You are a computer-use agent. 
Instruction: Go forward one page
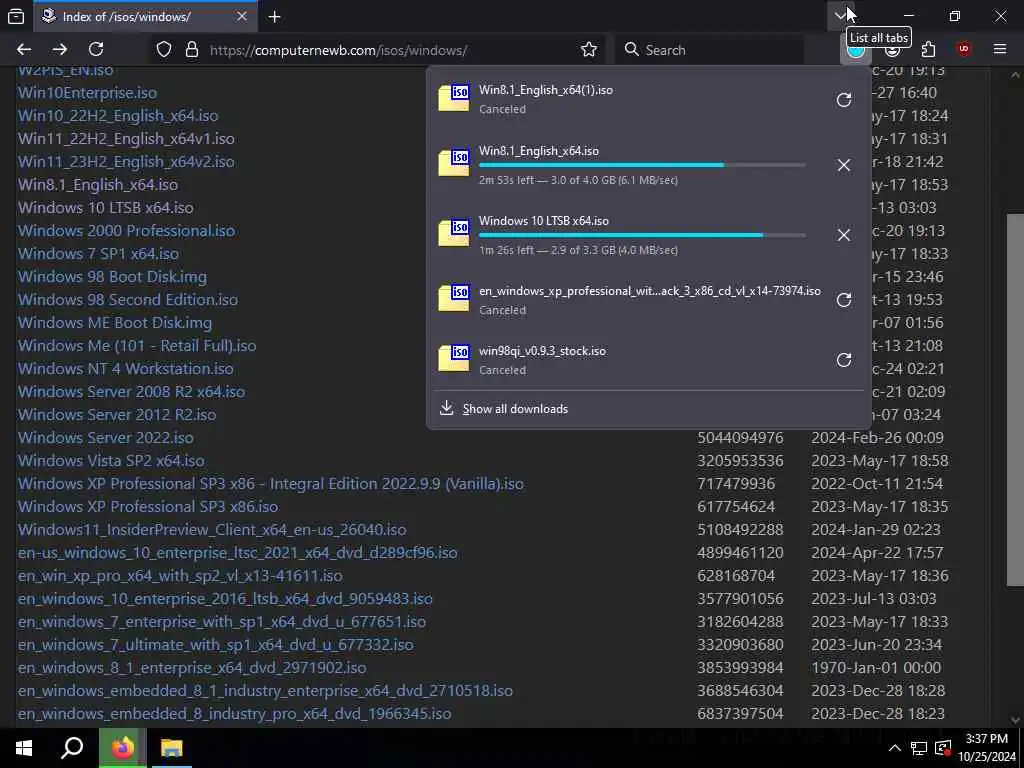click(60, 50)
